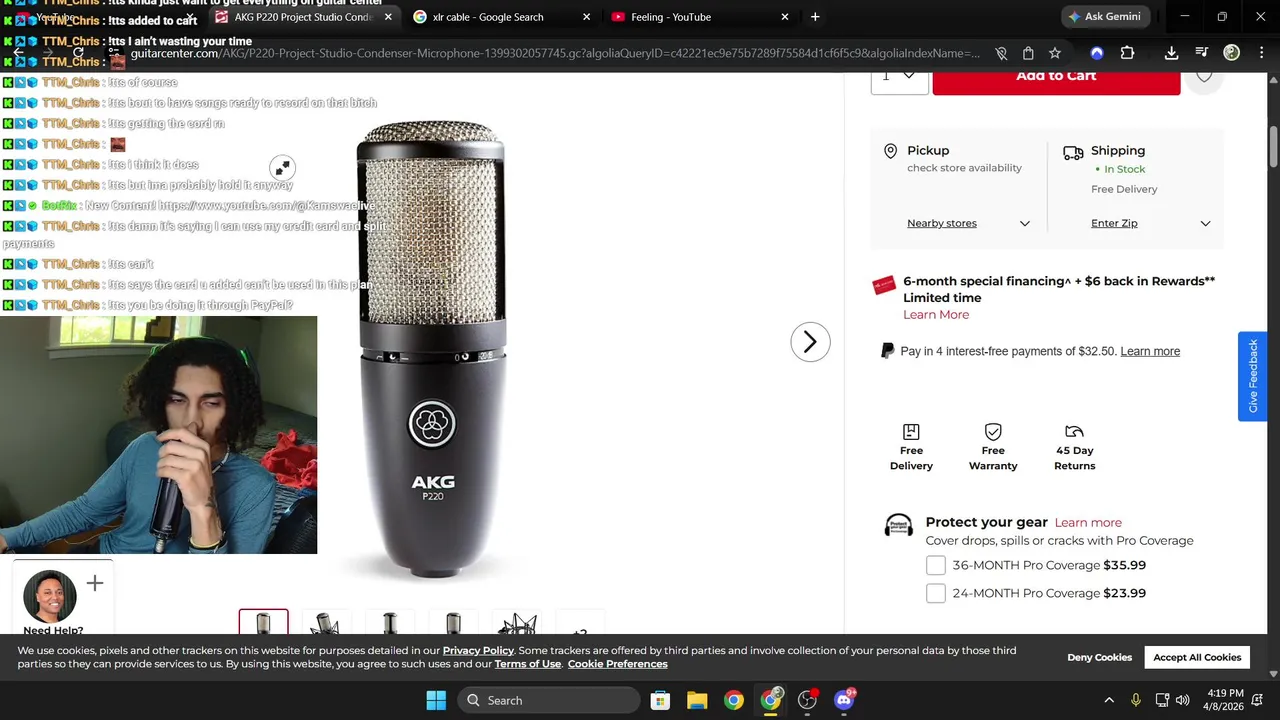Screen dimensions: 1280x720
Task: Open File Explorer from taskbar
Action: (697, 700)
